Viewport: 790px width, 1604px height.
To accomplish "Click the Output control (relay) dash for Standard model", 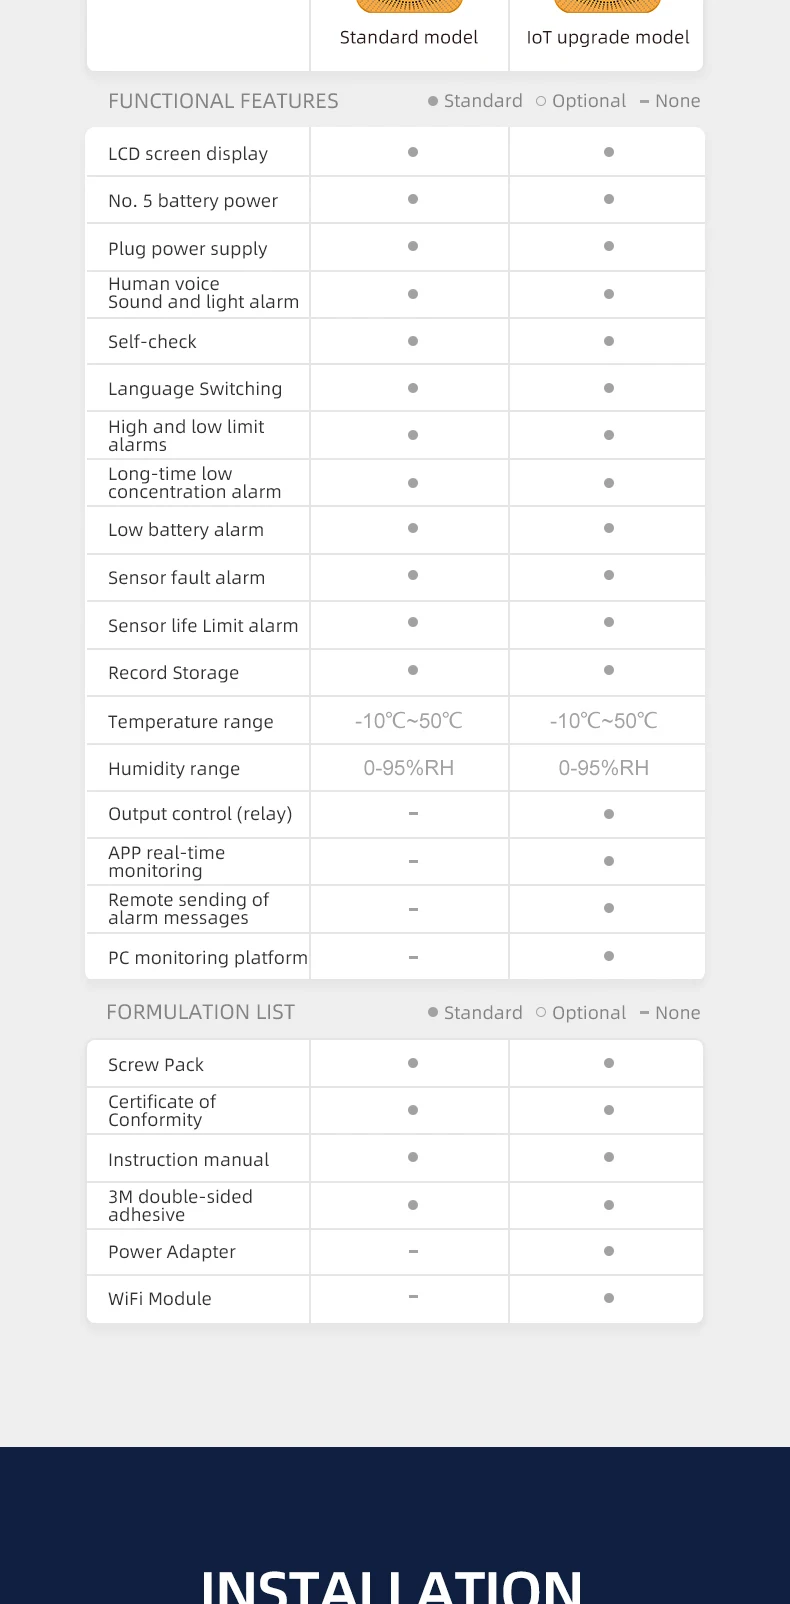I will (x=413, y=814).
